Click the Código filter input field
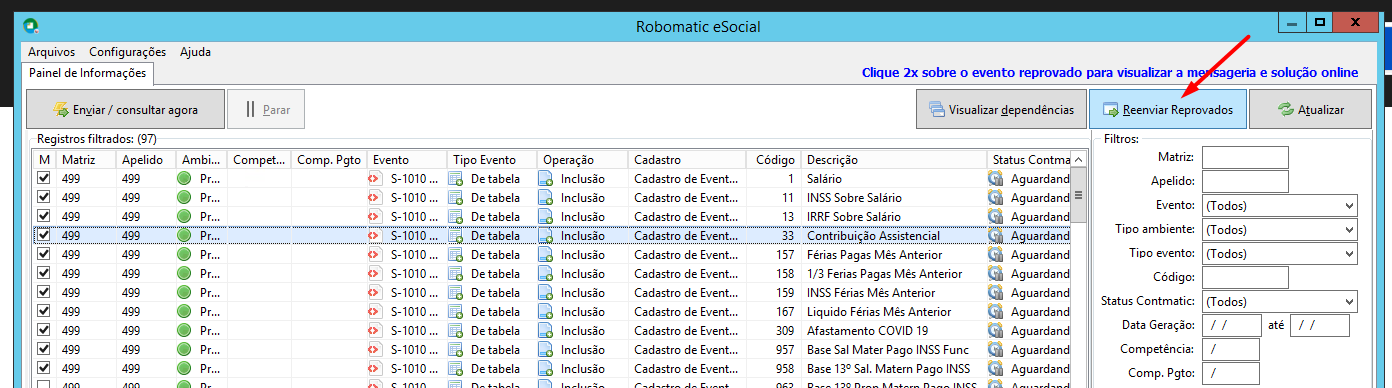 coord(1245,277)
